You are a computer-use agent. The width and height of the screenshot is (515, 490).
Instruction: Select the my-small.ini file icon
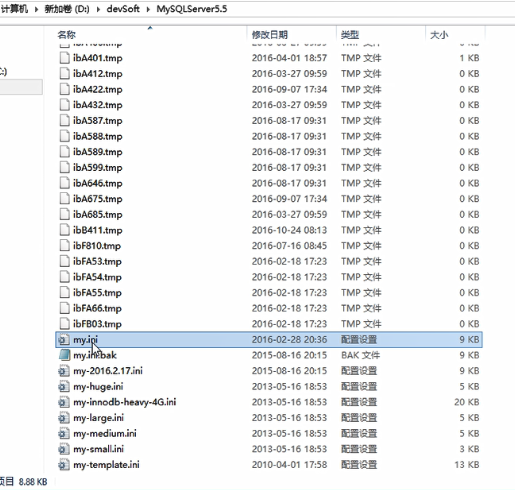click(64, 449)
